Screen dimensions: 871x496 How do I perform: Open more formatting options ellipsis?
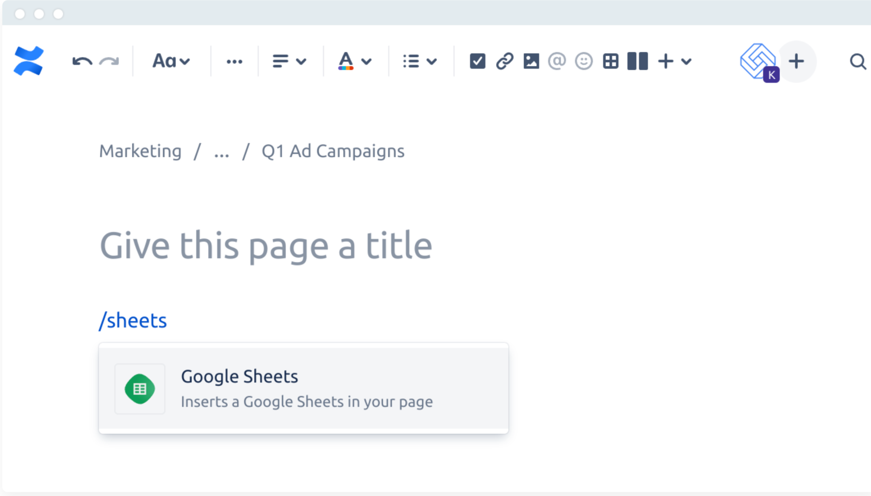tap(234, 62)
